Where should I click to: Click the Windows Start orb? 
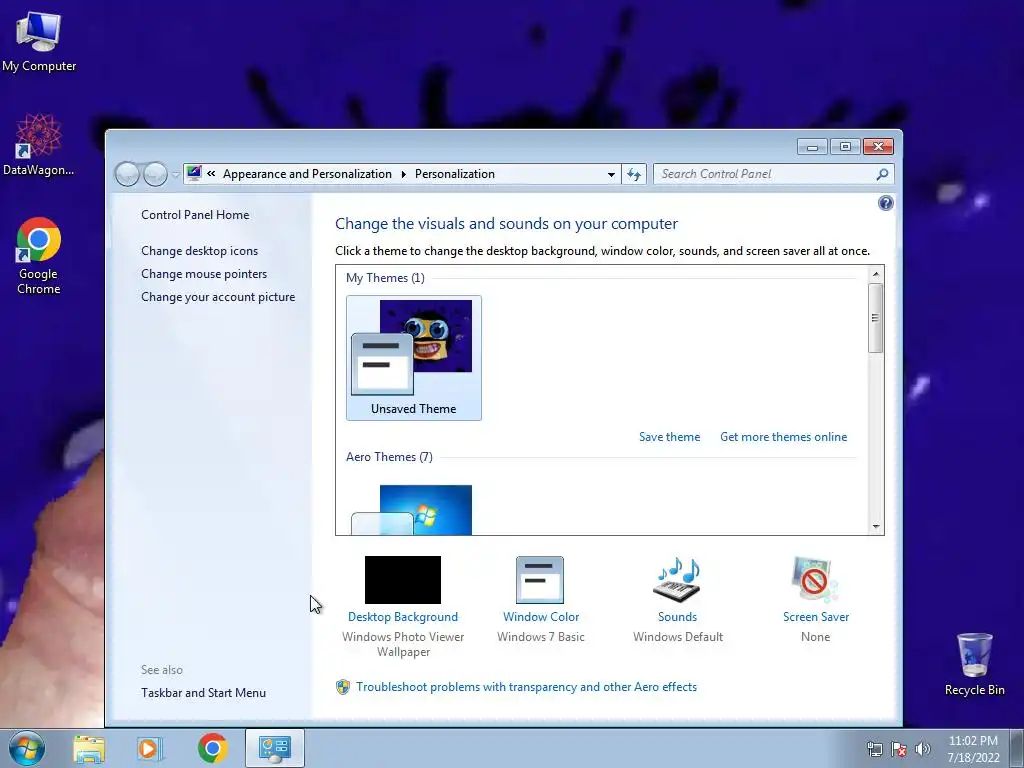coord(27,748)
